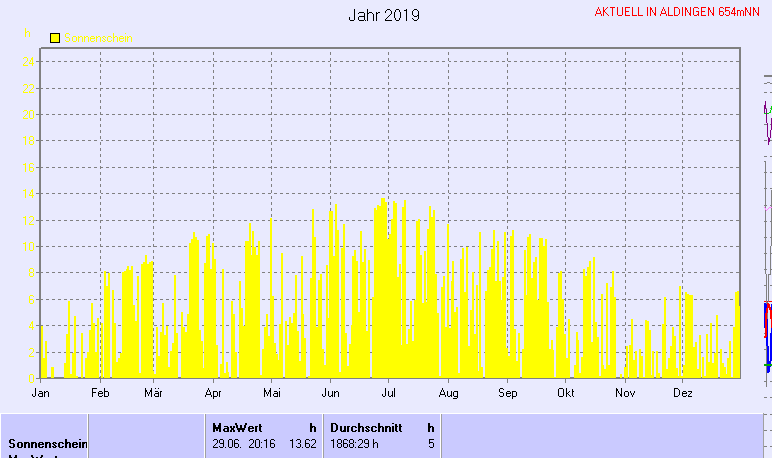This screenshot has height=458, width=772.
Task: Click the Sonnenschein legend label text
Action: (102, 38)
